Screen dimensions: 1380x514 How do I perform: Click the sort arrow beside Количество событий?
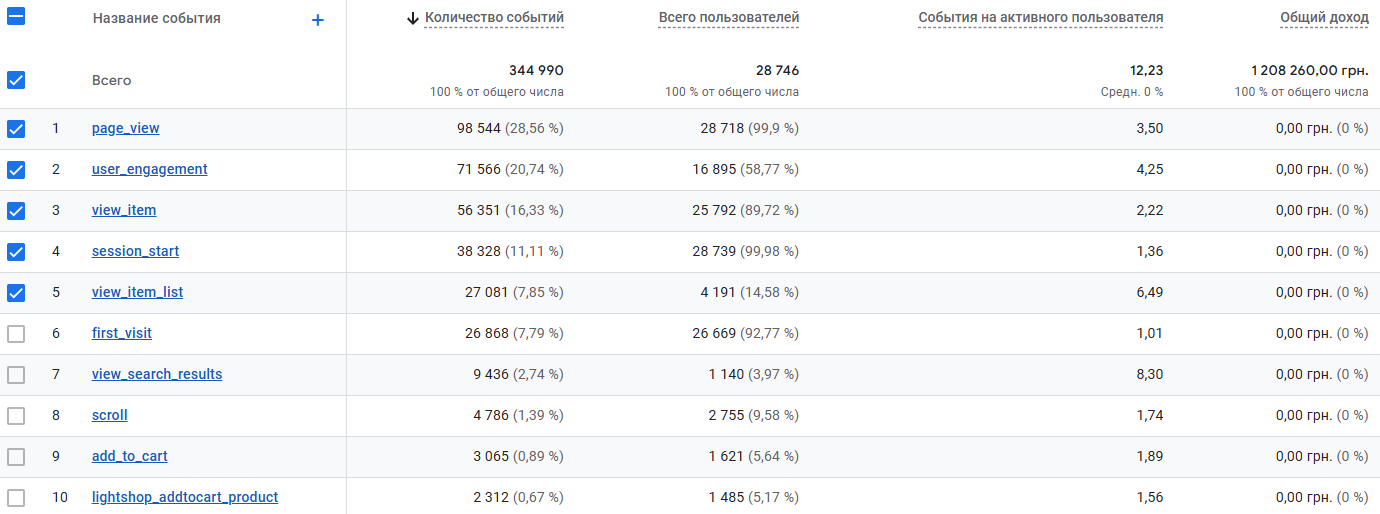click(413, 18)
